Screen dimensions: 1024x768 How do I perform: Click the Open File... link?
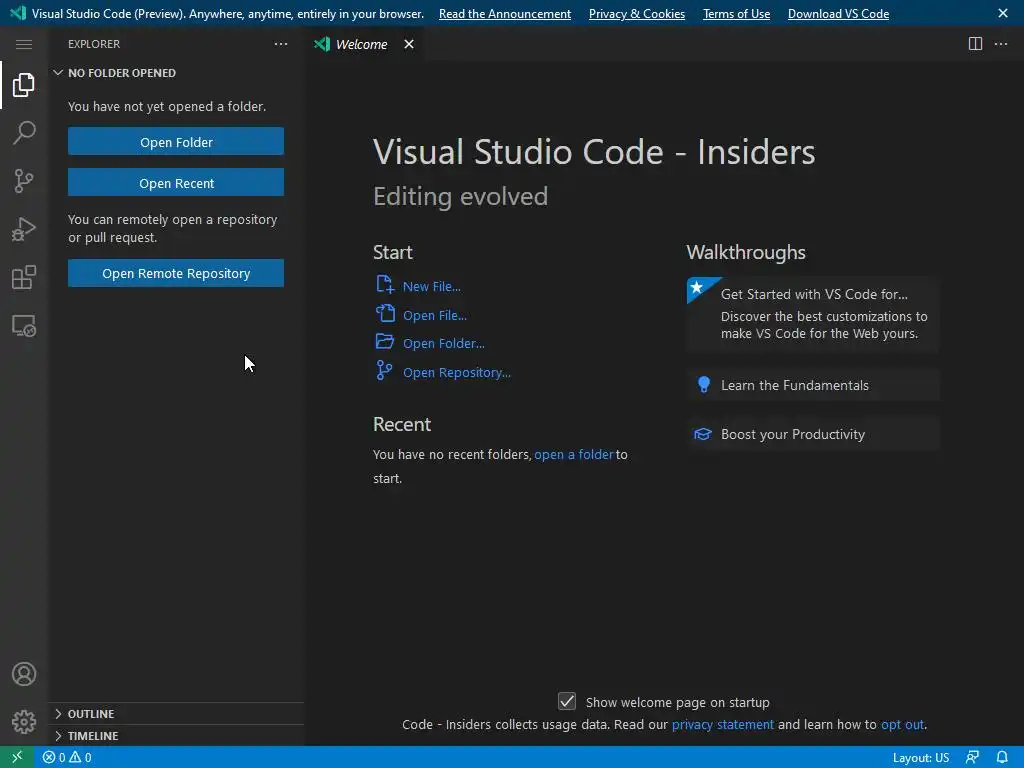click(x=435, y=315)
